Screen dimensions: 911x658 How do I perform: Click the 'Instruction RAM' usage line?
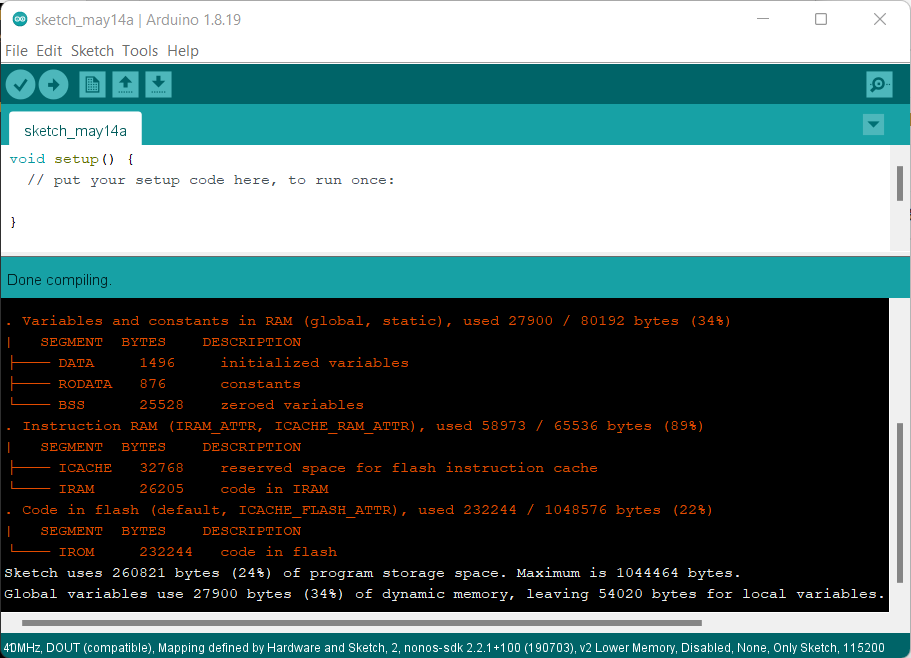[354, 426]
